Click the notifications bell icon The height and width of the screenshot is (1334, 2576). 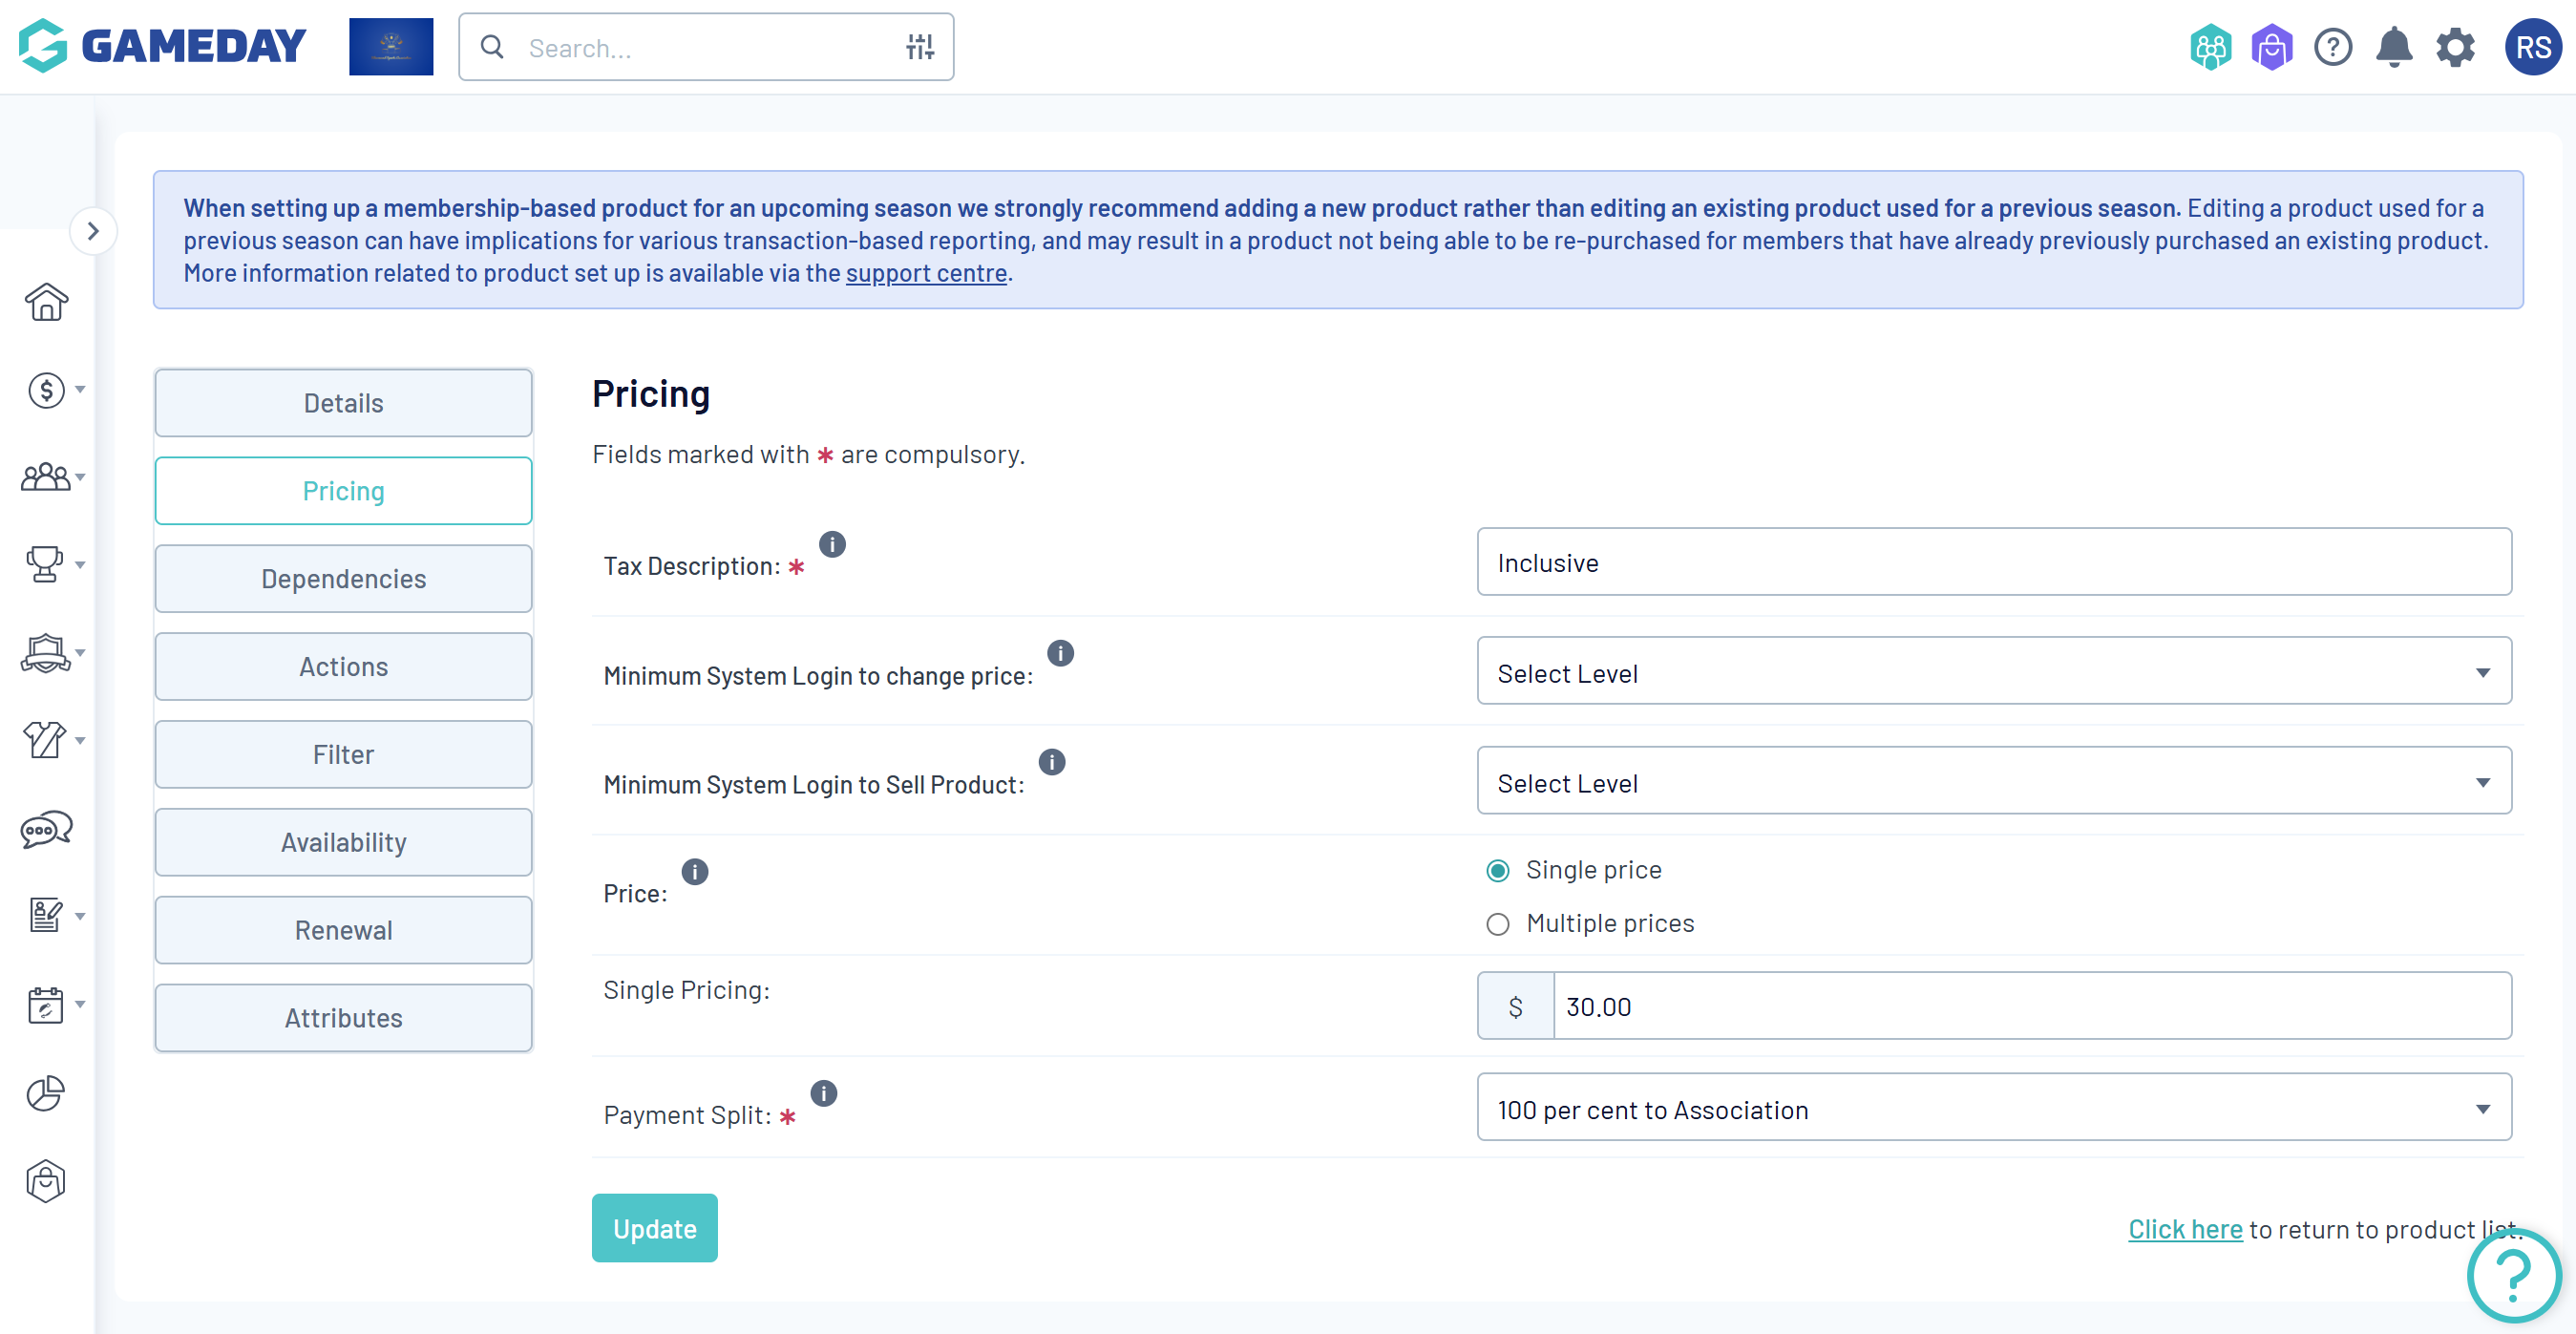pyautogui.click(x=2394, y=47)
